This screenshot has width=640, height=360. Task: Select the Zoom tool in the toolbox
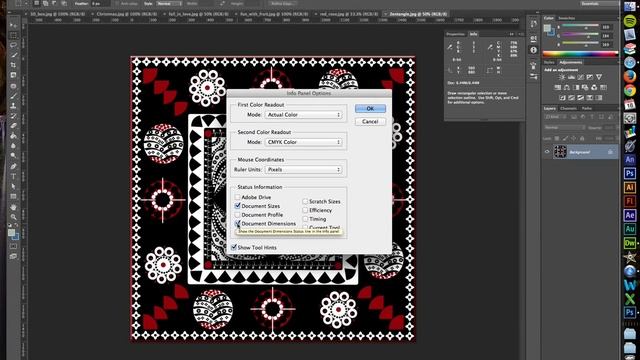coord(13,217)
